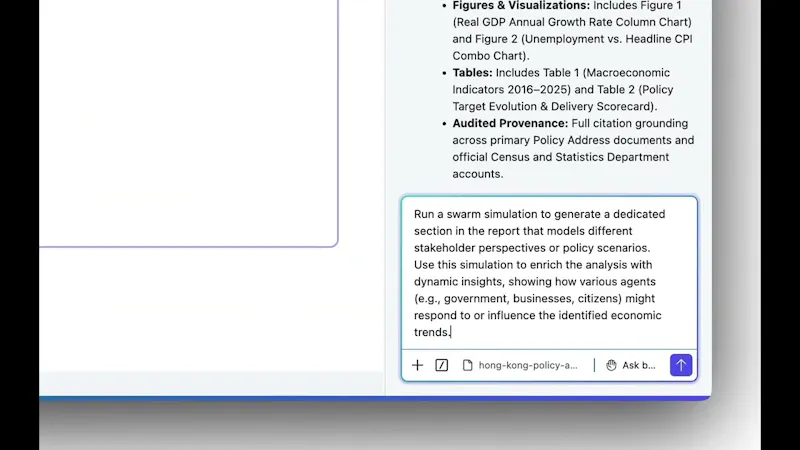Click the 'Tables:' bullet heading
800x450 pixels.
click(x=472, y=73)
